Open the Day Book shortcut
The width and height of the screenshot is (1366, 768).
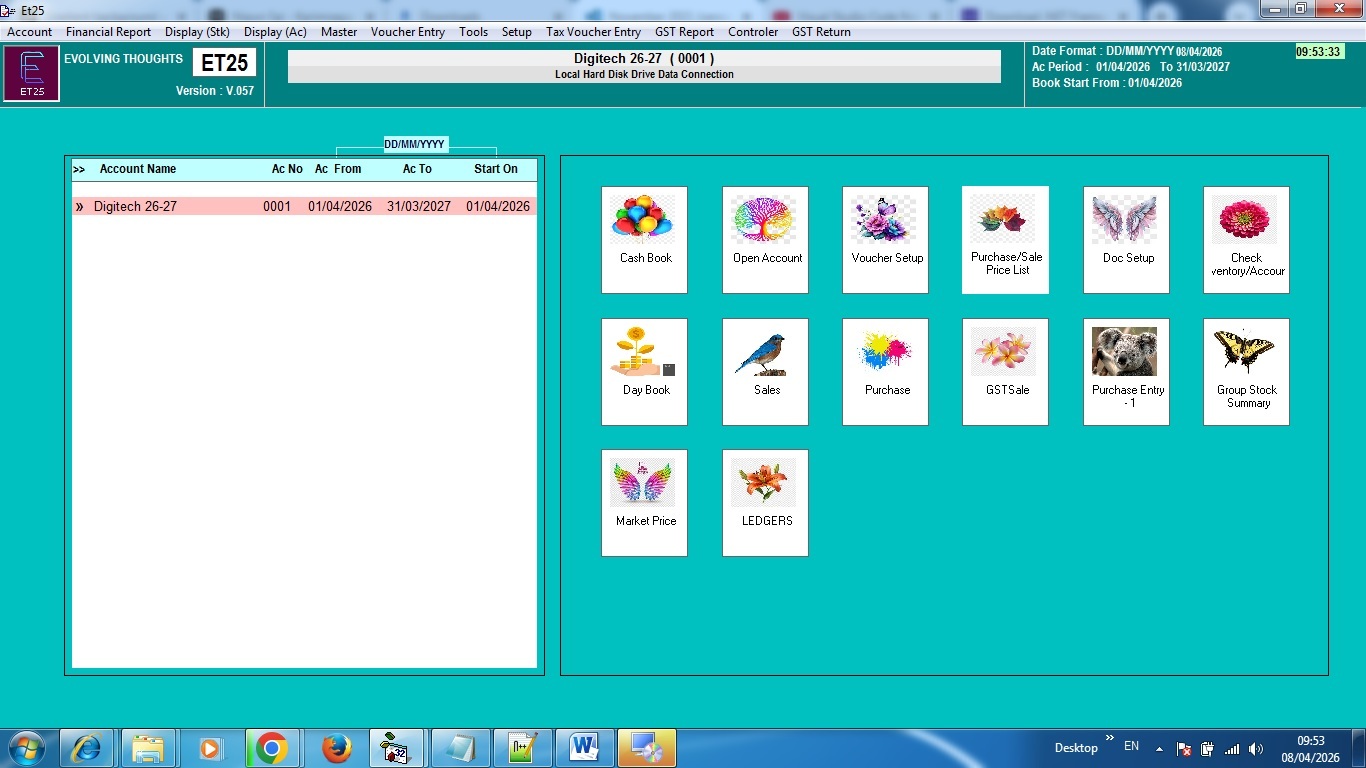click(644, 371)
